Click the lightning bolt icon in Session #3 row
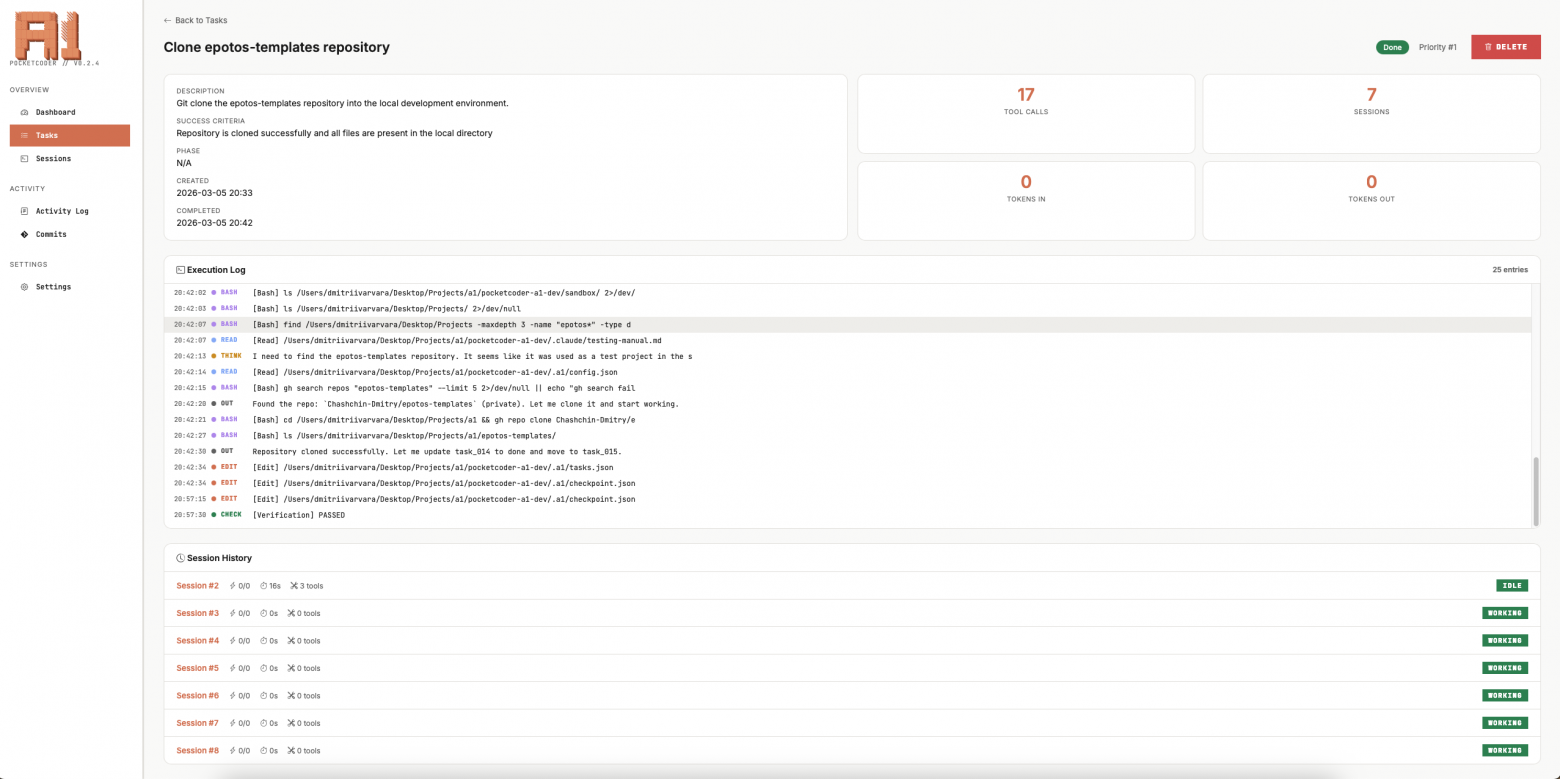This screenshot has width=1560, height=779. click(x=233, y=613)
